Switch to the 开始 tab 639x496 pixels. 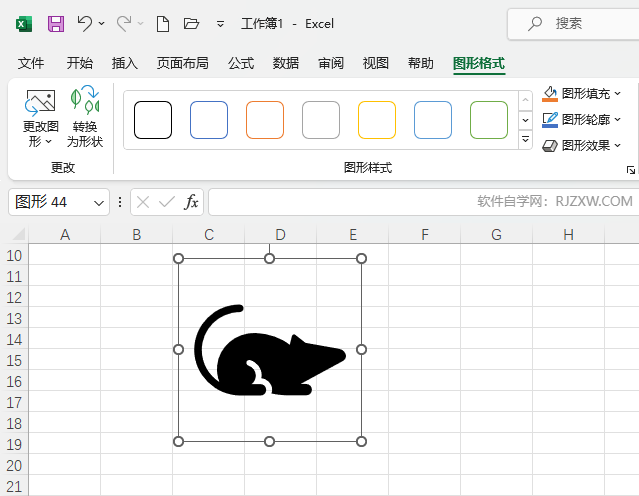(x=79, y=64)
